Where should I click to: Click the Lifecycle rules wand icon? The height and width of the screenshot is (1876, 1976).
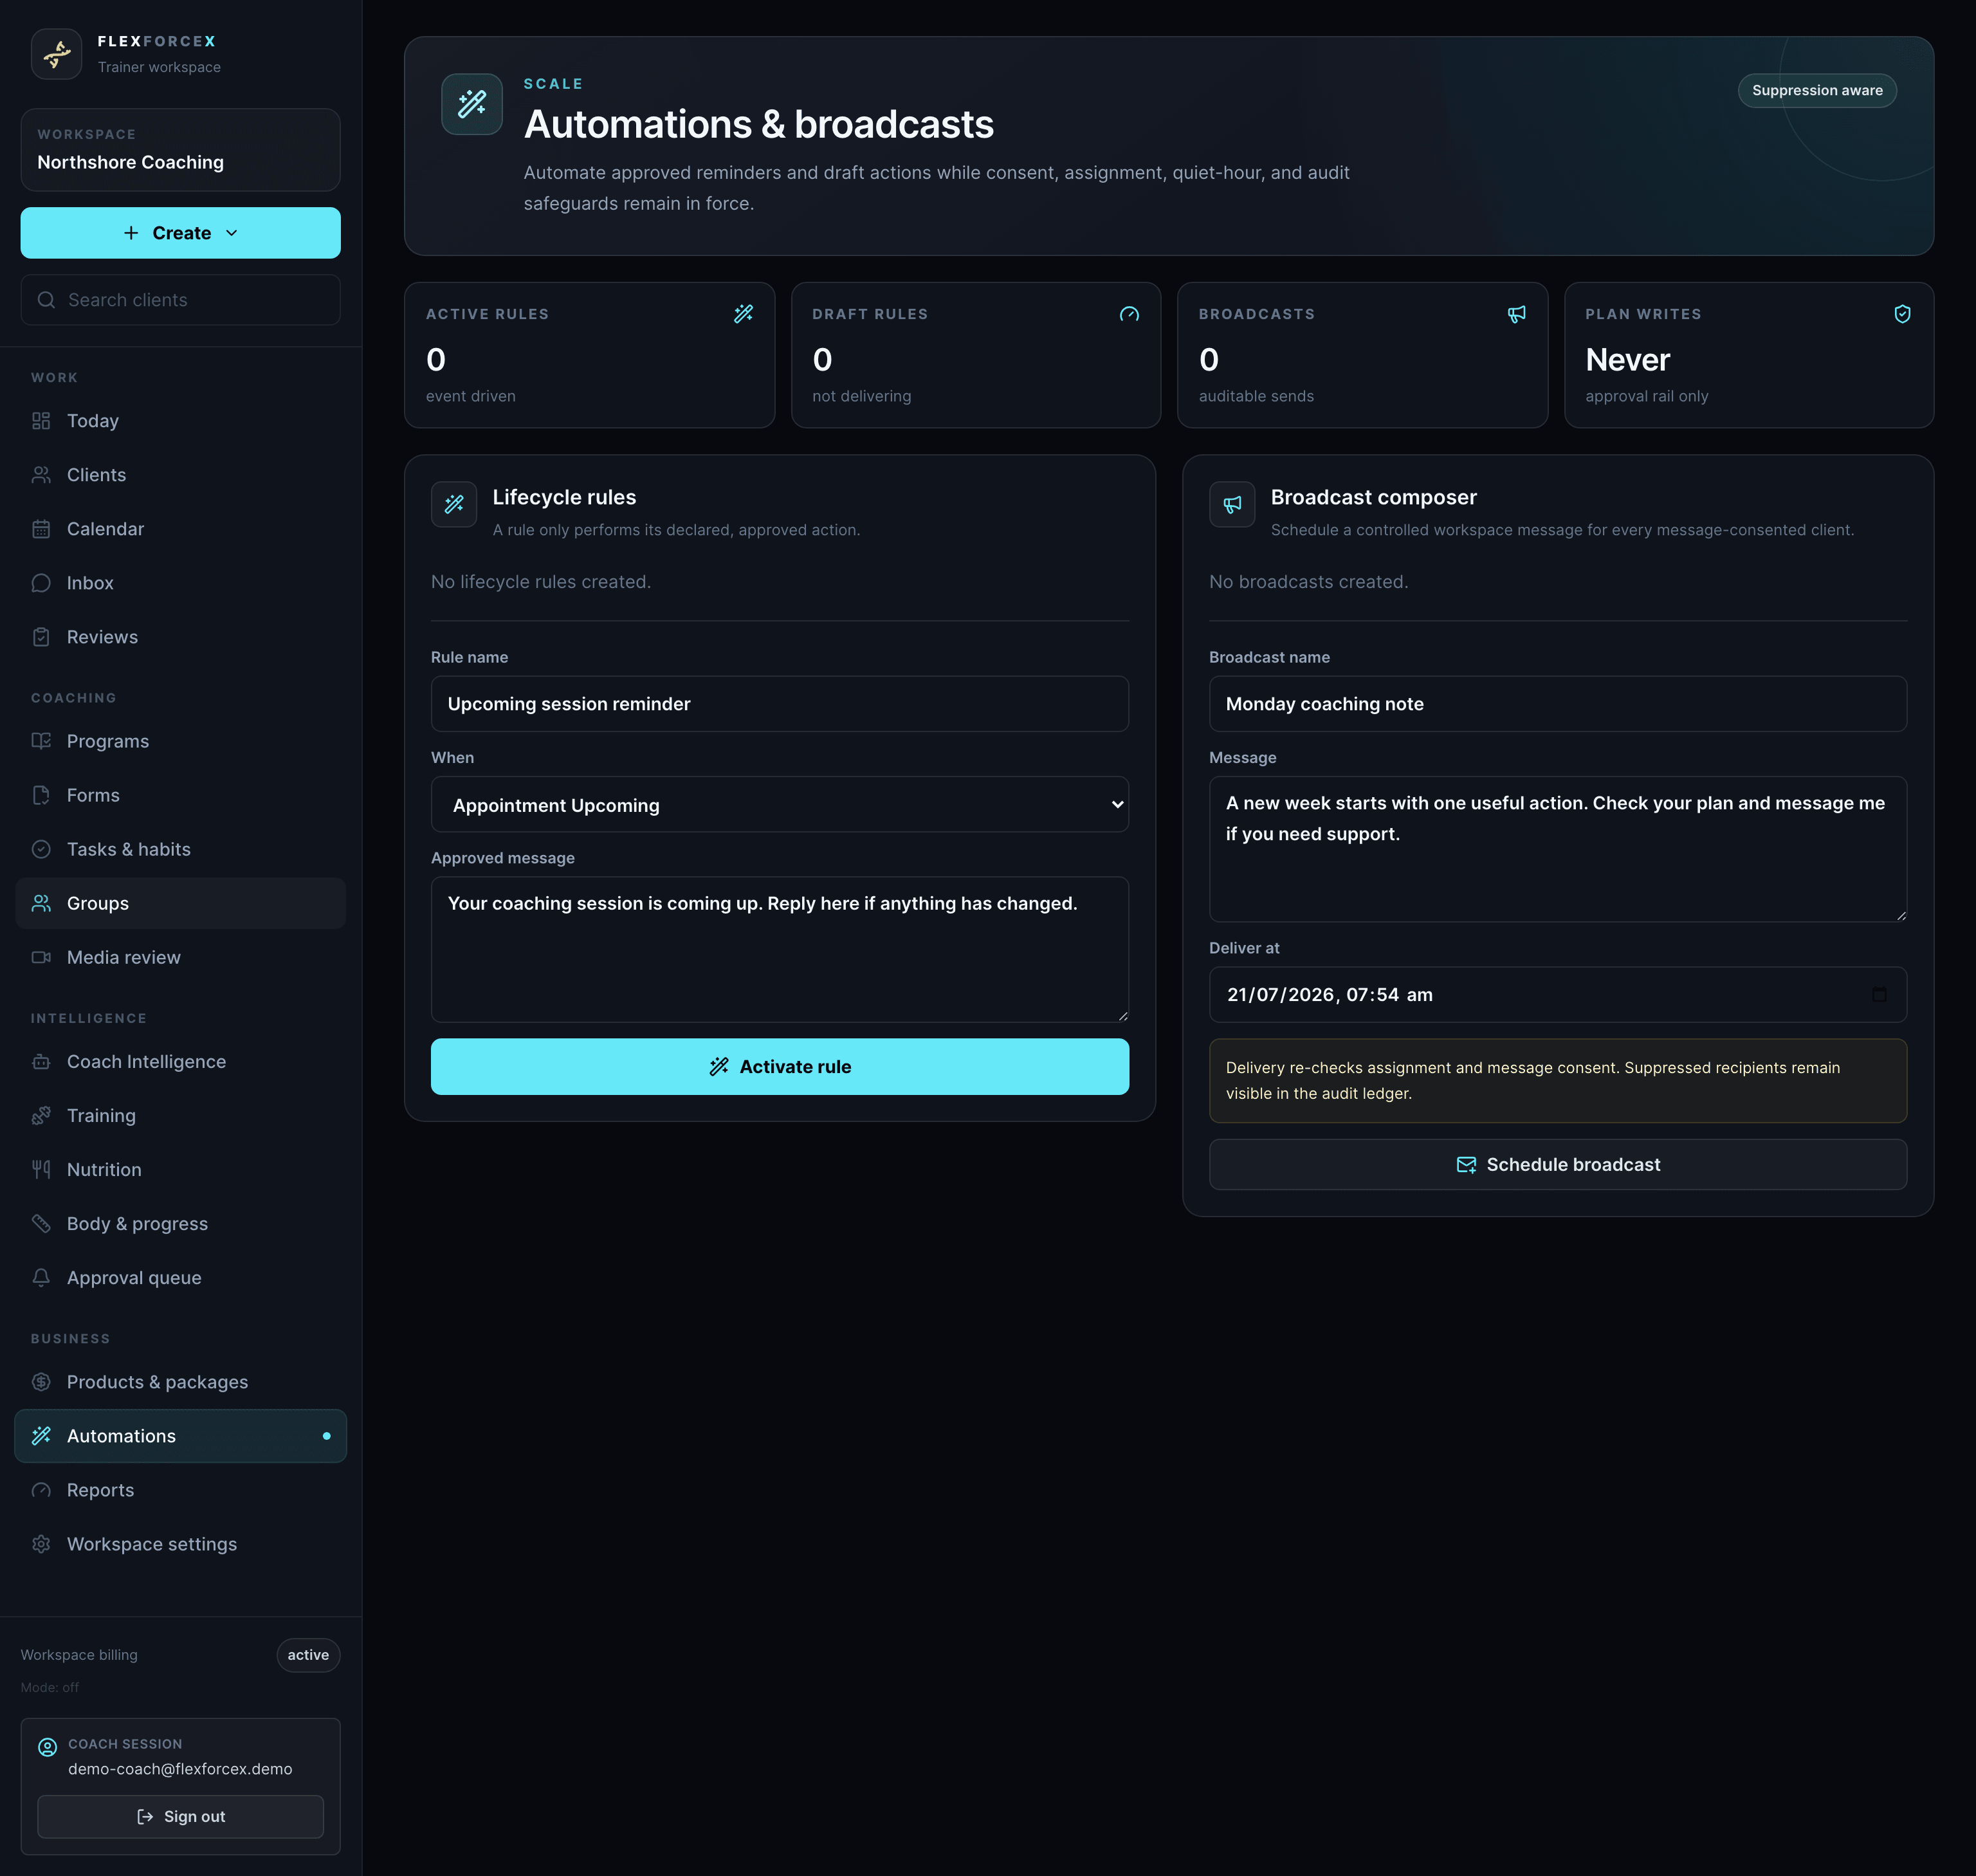[x=454, y=504]
